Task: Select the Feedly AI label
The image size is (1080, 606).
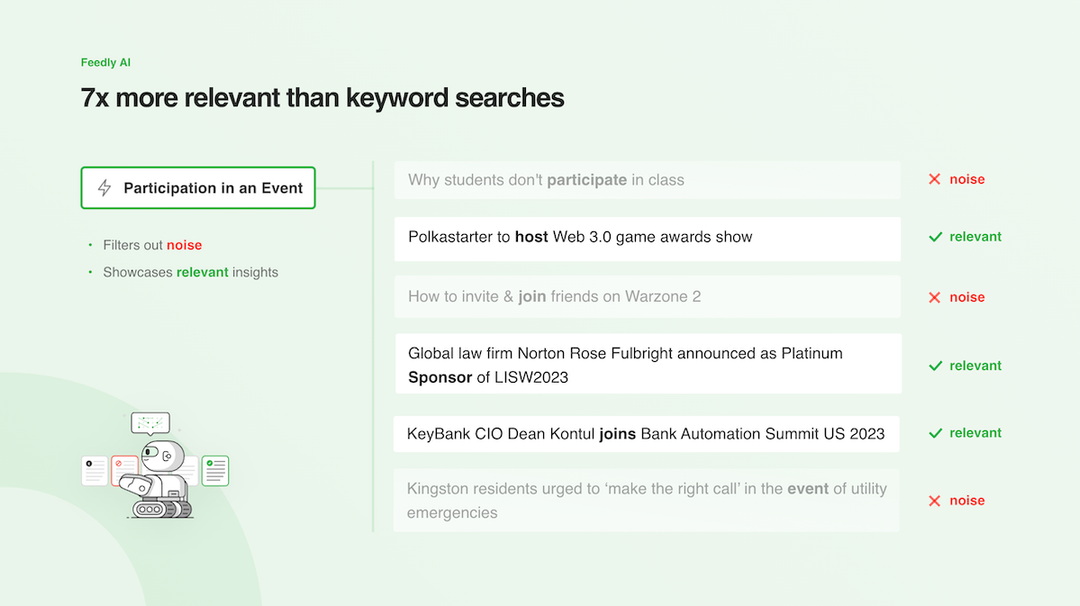Action: (105, 62)
